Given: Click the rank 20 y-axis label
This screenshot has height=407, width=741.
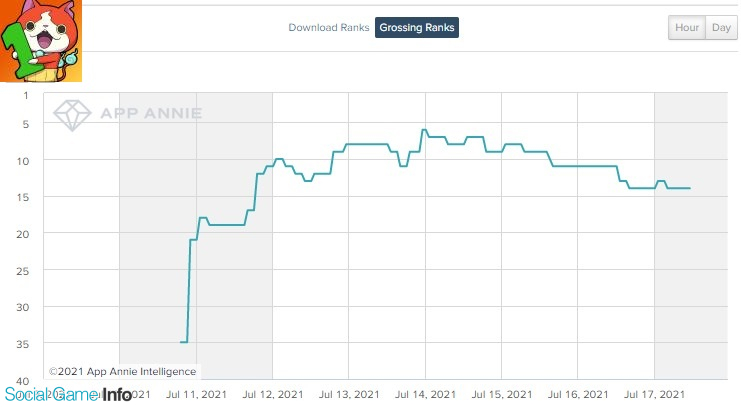Looking at the screenshot, I should 23,234.
